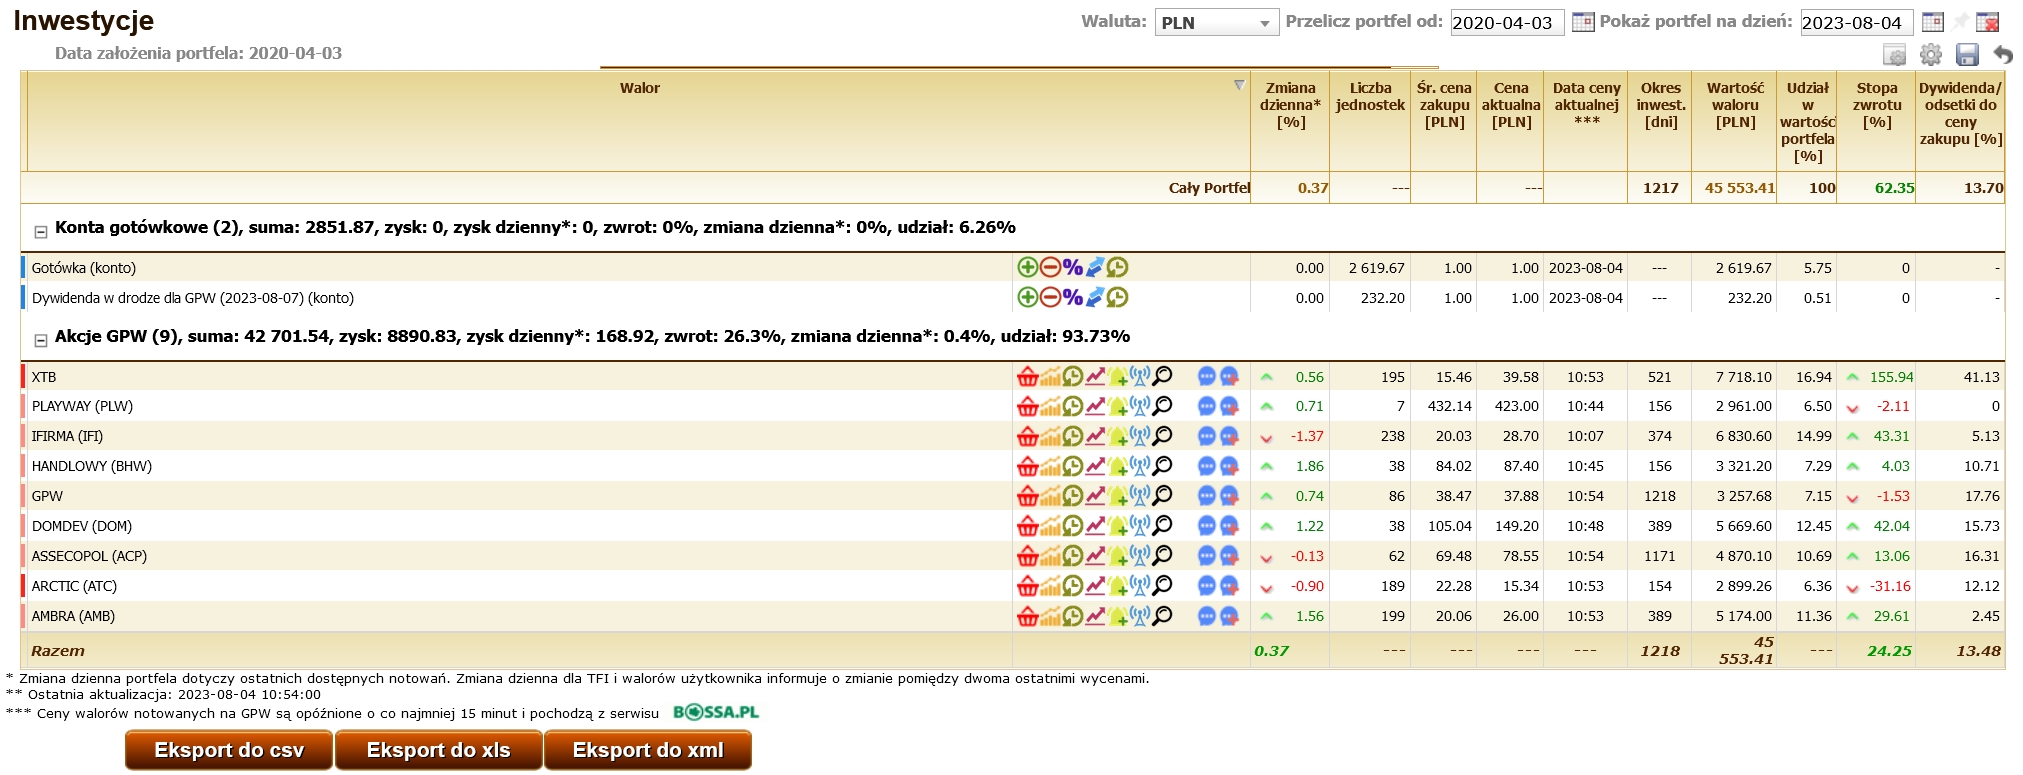Click the 155.94 return value for XTB
This screenshot has width=2023, height=775.
point(1891,377)
